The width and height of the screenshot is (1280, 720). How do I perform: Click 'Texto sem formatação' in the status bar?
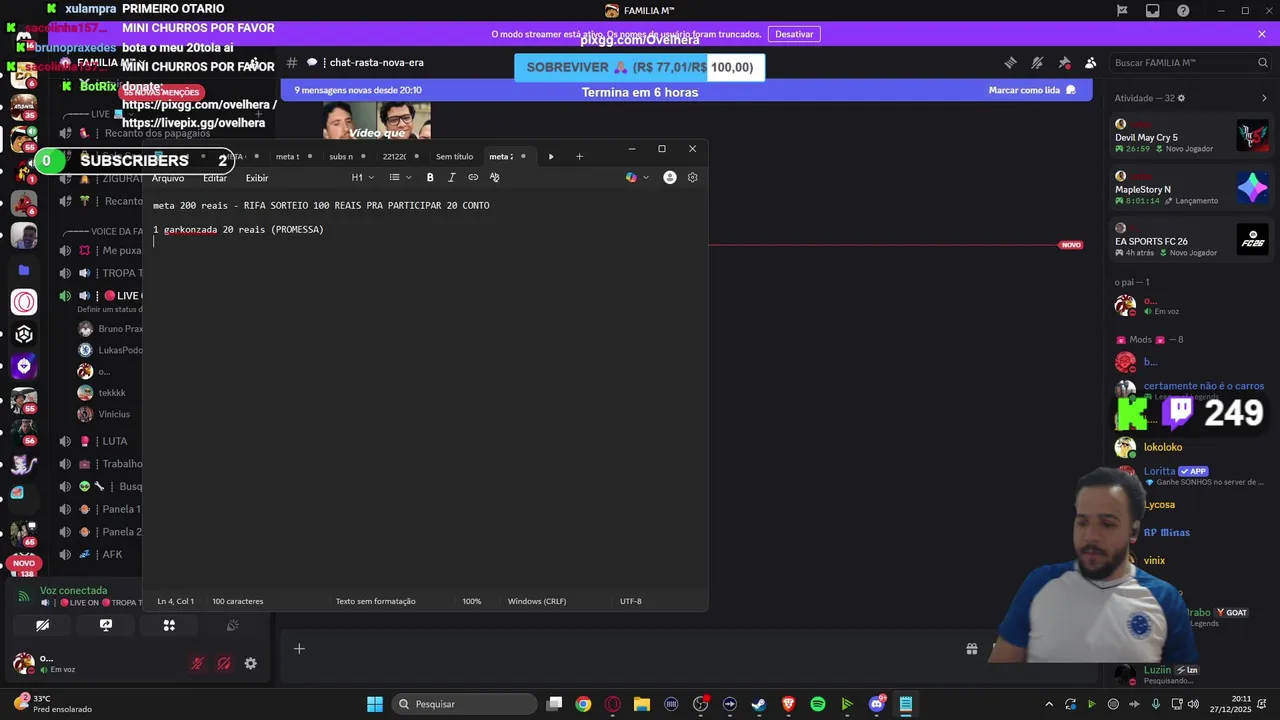pos(375,601)
